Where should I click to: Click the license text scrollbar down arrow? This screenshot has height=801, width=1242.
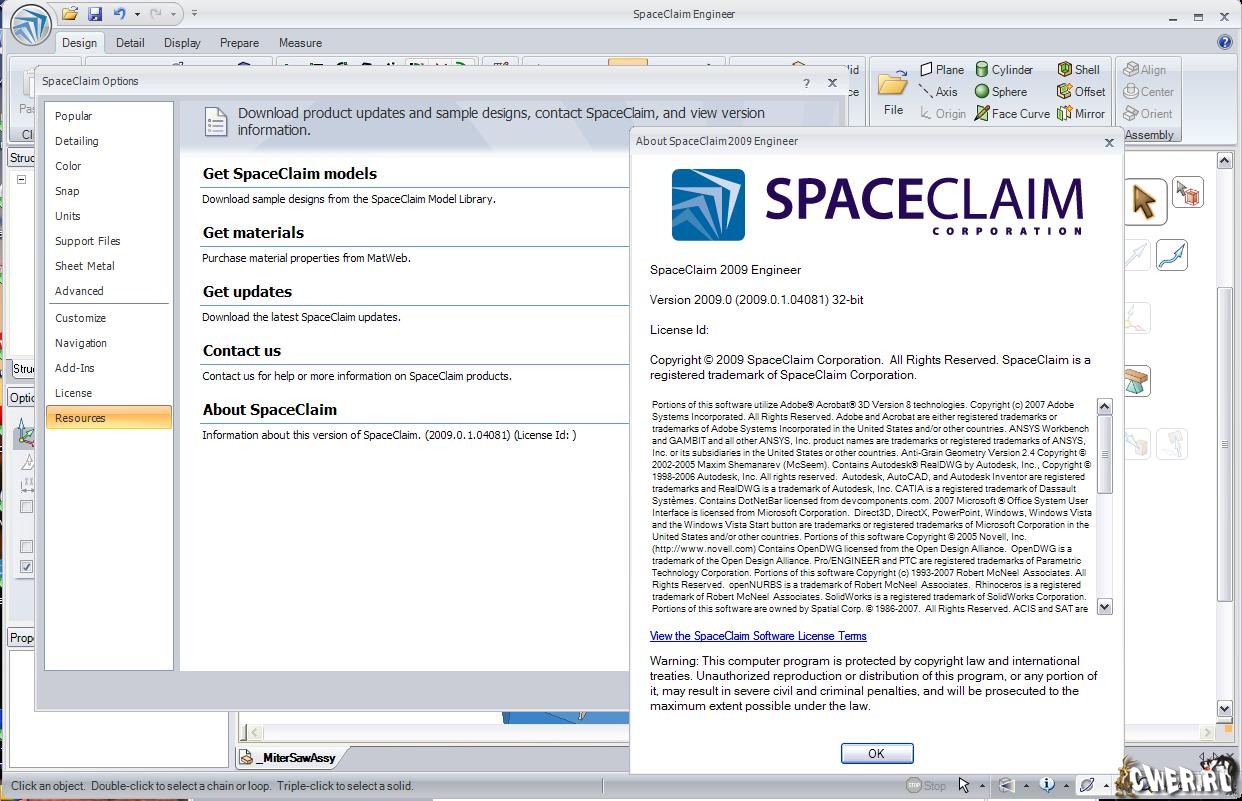pyautogui.click(x=1104, y=606)
